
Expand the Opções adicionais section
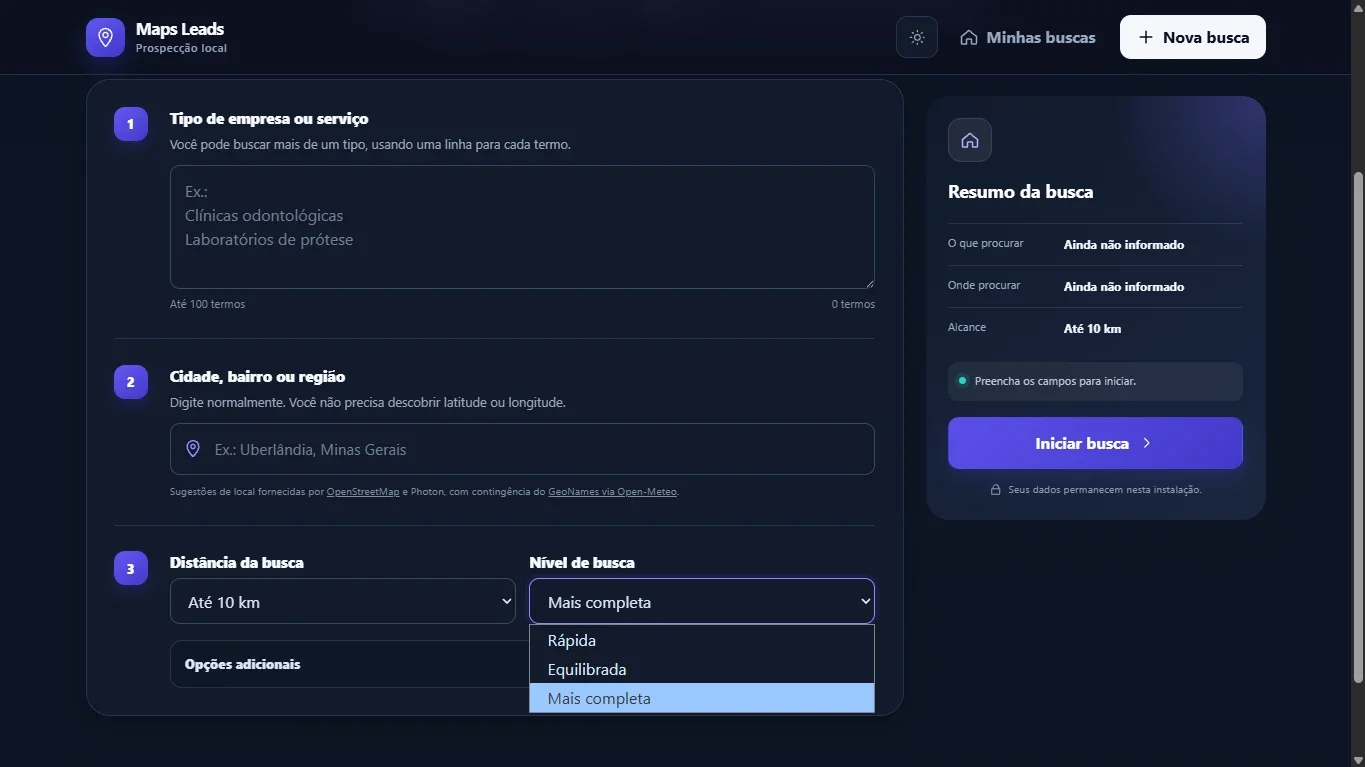(x=349, y=664)
